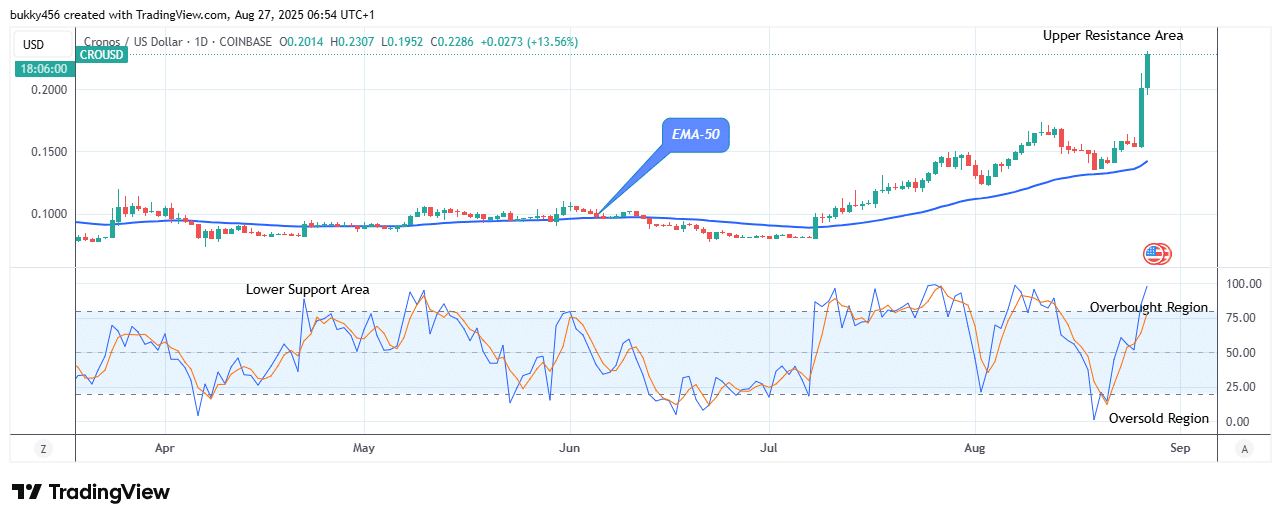Image resolution: width=1281 pixels, height=522 pixels.
Task: Click the Jun date axis label
Action: 569,448
